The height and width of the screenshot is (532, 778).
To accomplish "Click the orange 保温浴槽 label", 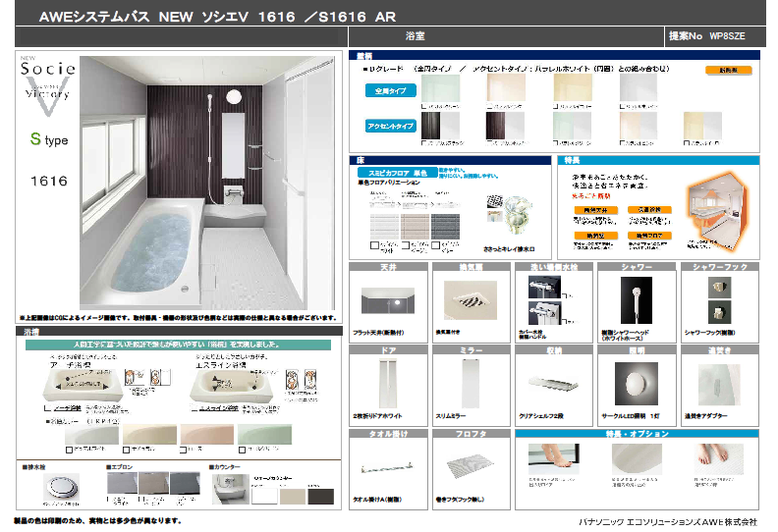I will [649, 210].
